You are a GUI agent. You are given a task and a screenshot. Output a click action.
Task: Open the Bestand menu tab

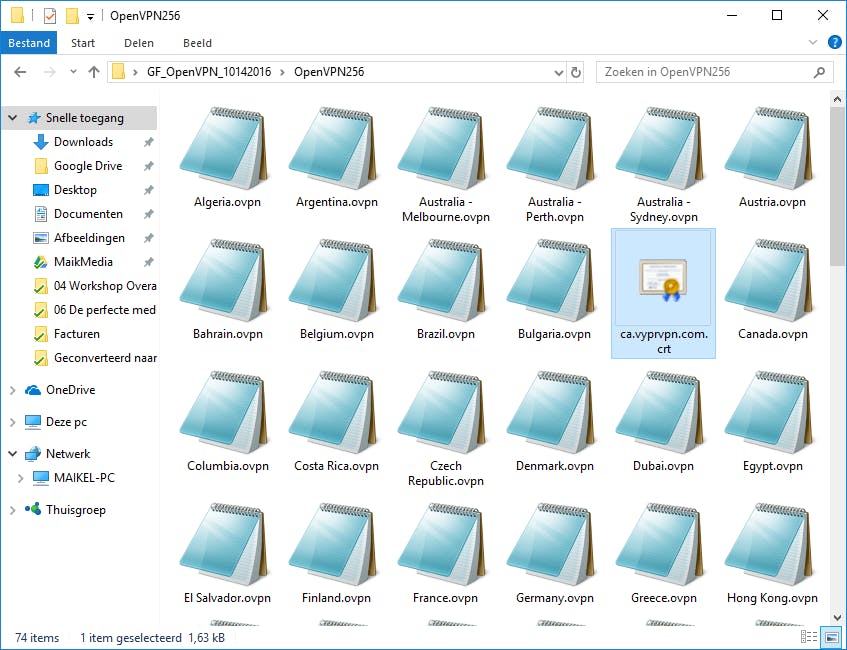point(29,43)
